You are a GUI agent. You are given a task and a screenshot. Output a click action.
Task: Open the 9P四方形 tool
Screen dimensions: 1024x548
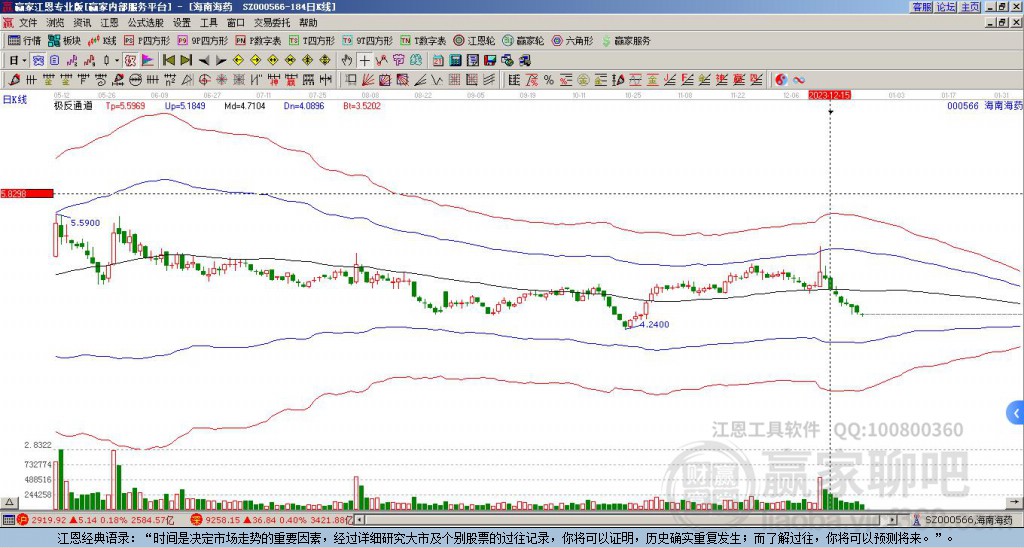(x=202, y=40)
